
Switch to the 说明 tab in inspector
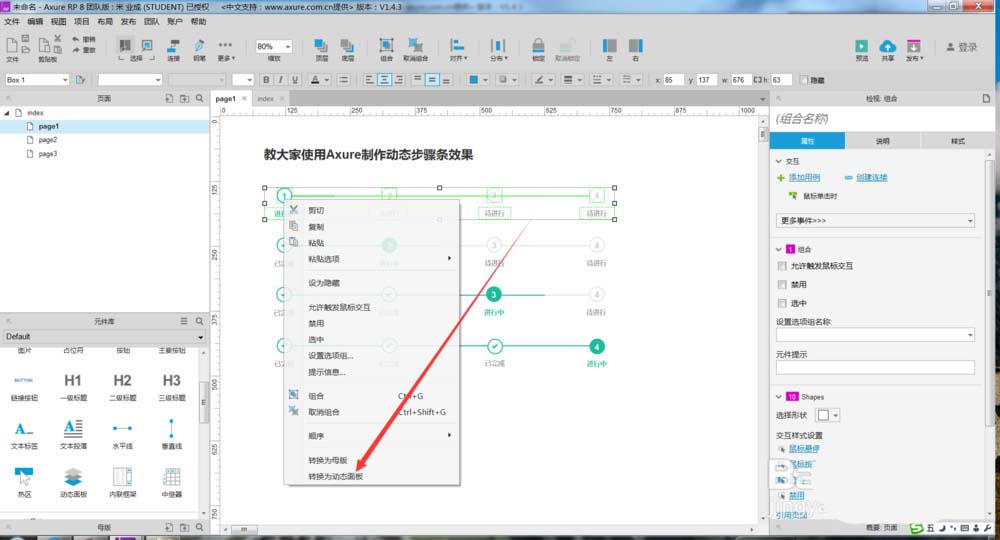tap(883, 141)
